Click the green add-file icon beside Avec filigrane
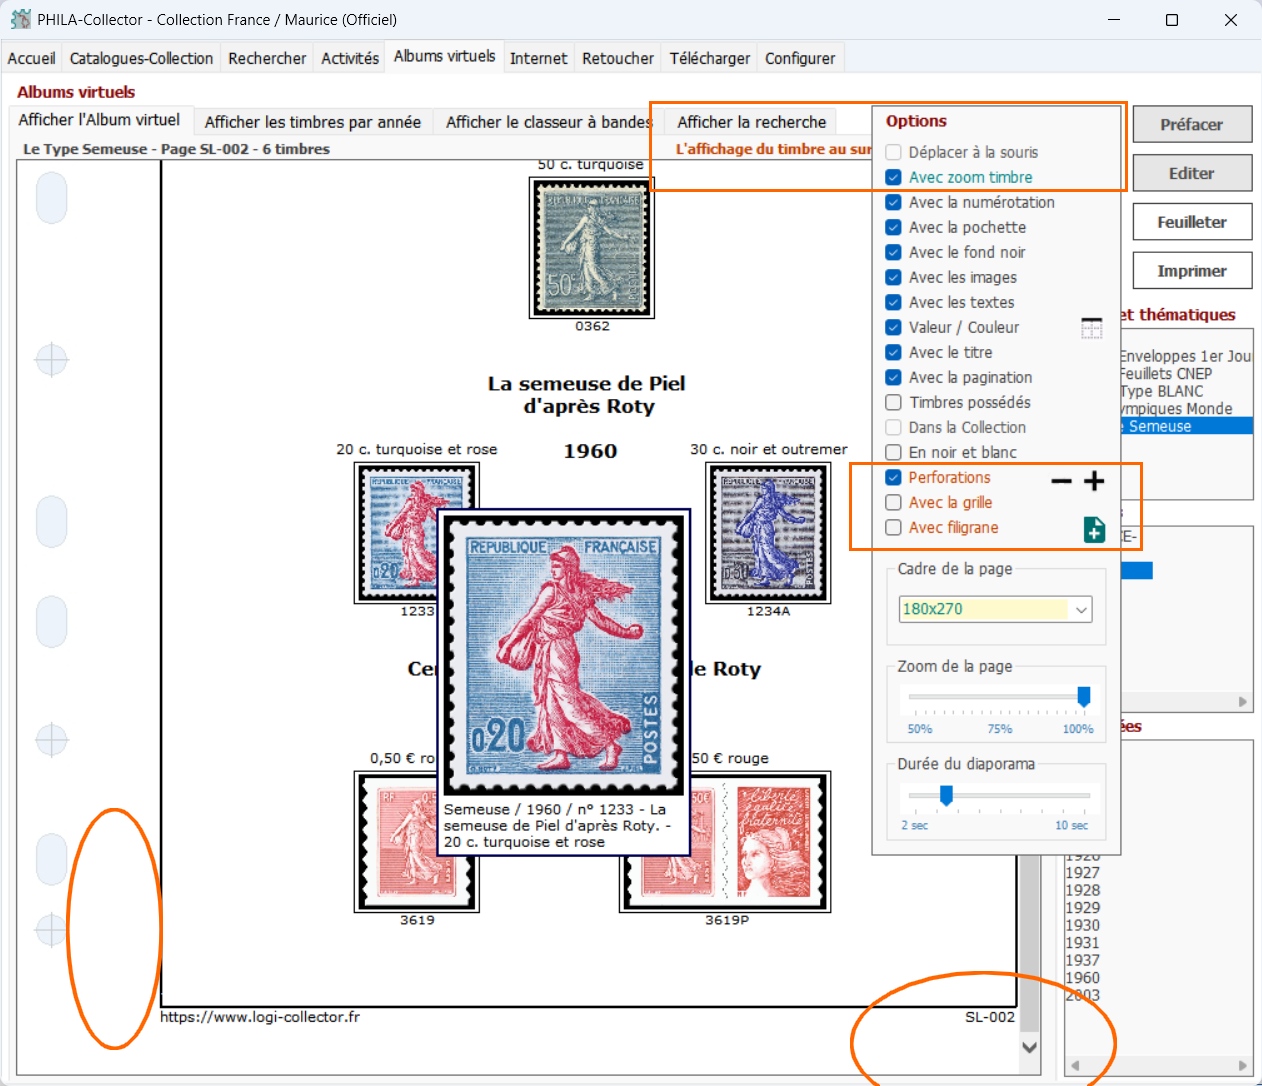1262x1086 pixels. [x=1094, y=529]
